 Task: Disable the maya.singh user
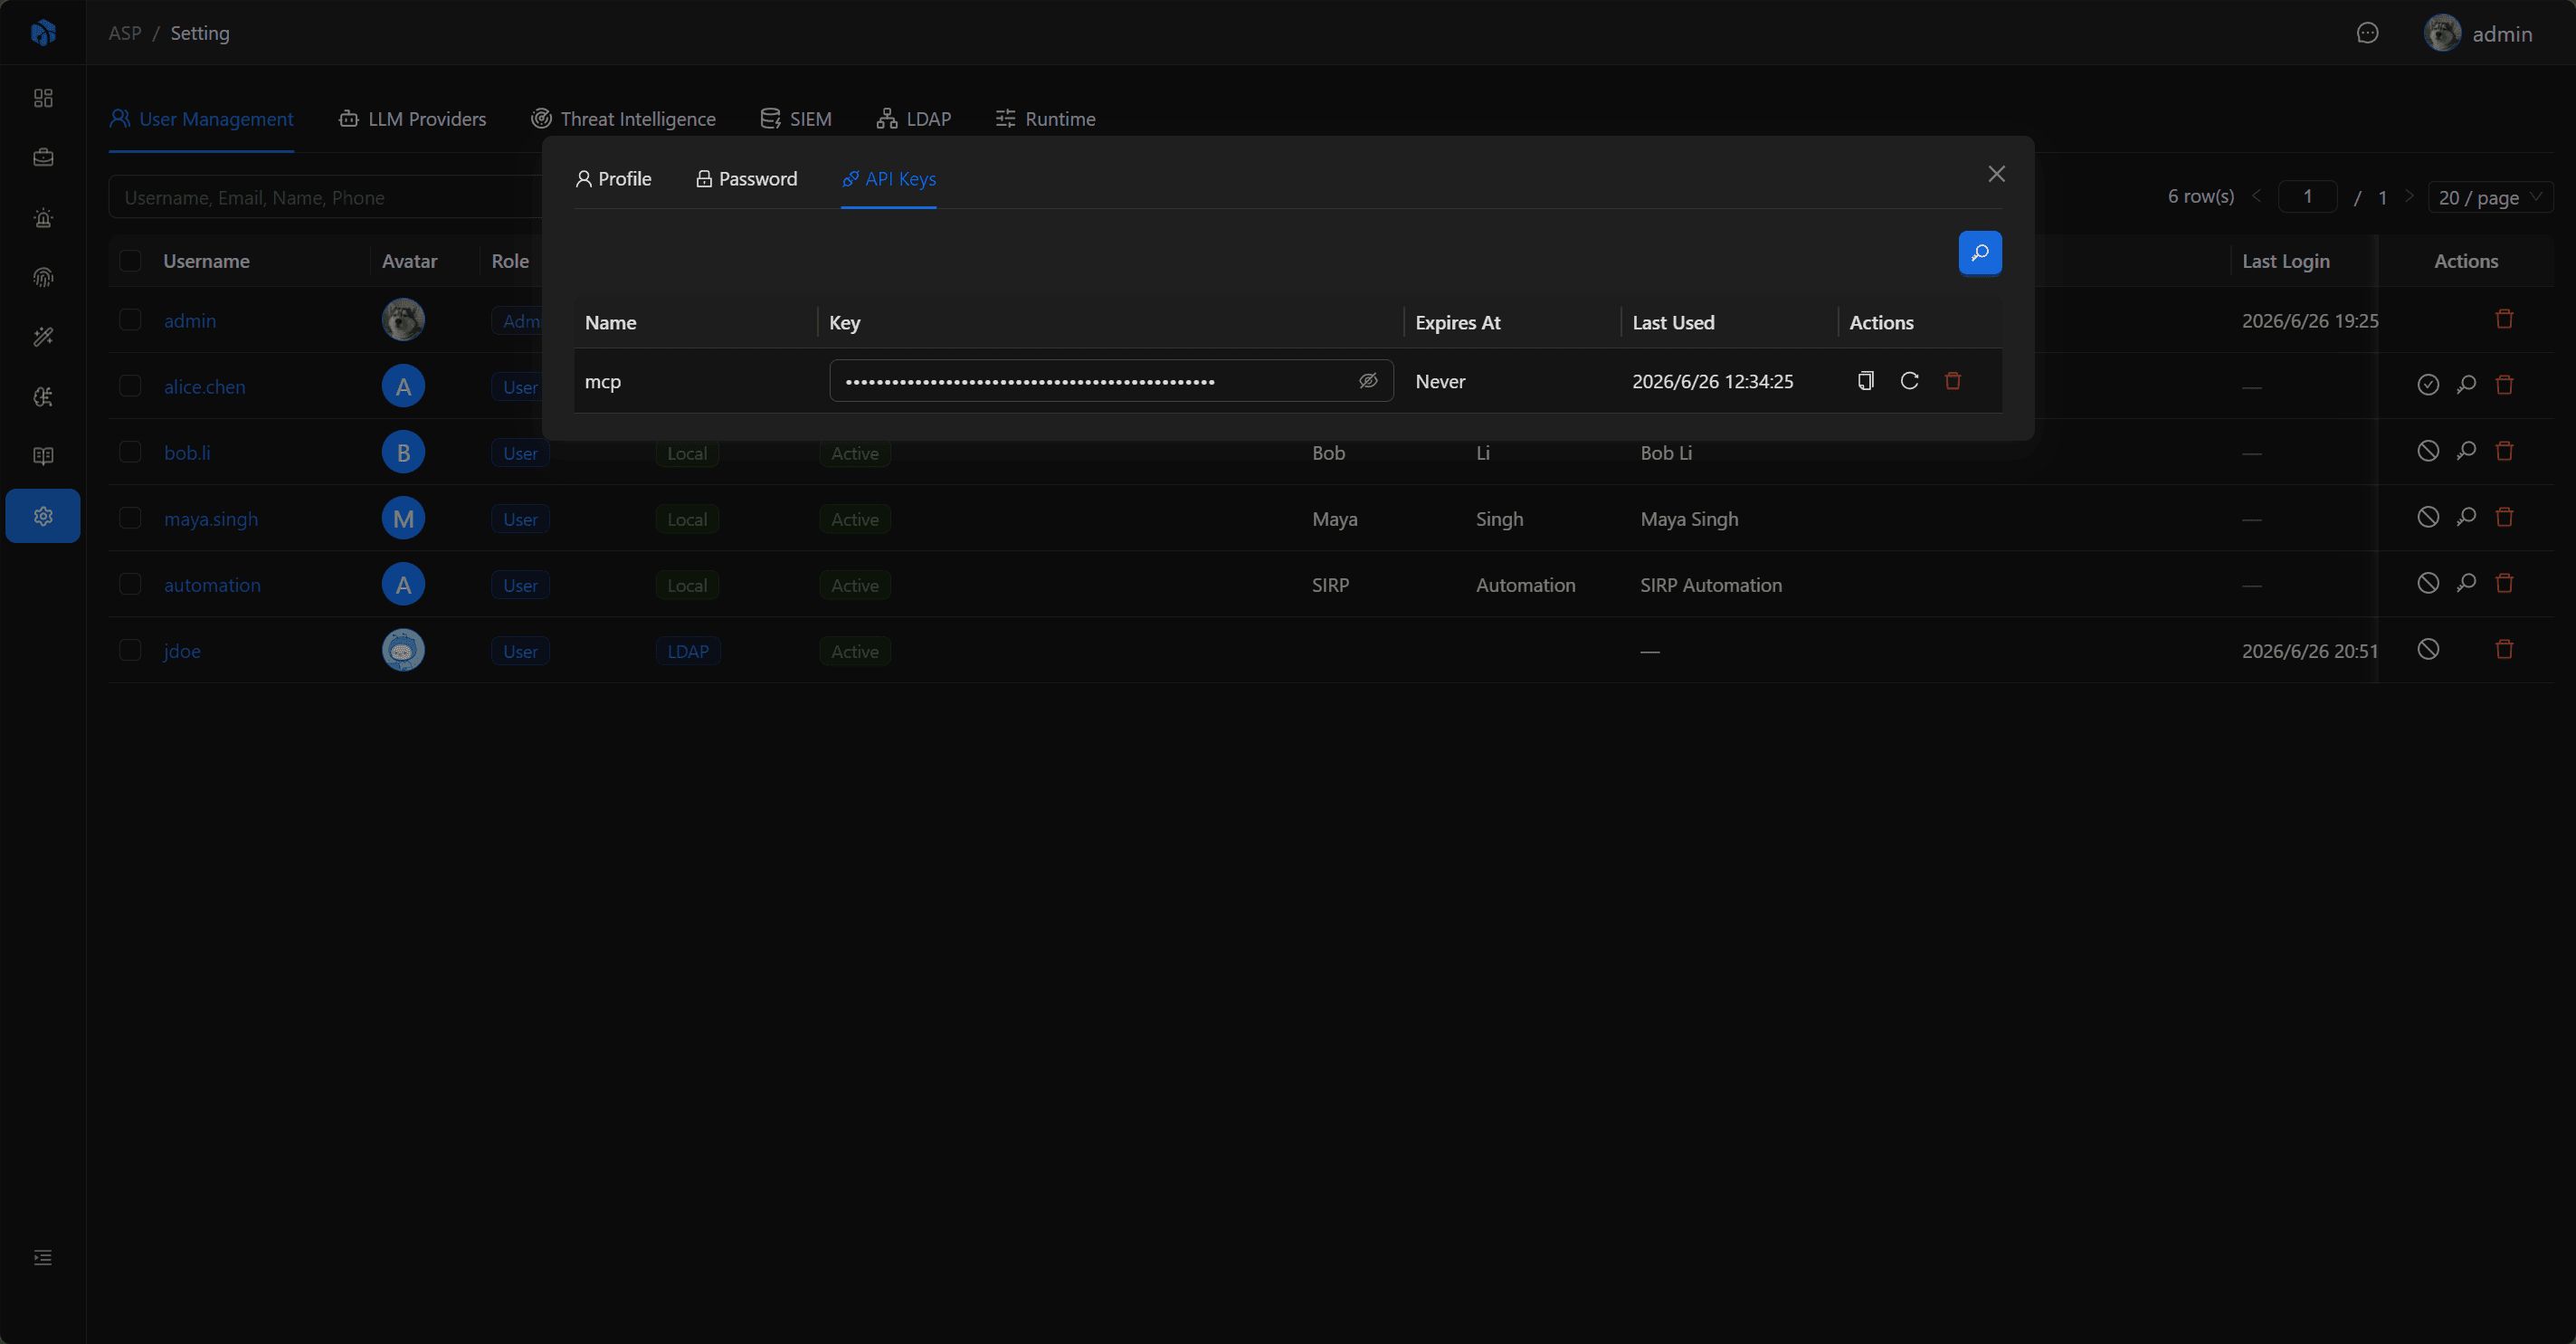click(2428, 517)
